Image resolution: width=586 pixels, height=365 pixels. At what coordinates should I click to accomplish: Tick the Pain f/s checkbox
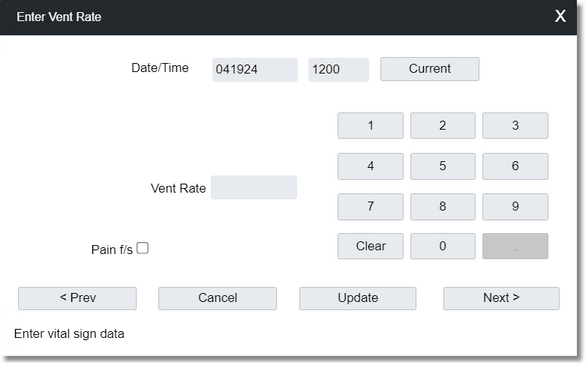tap(142, 248)
